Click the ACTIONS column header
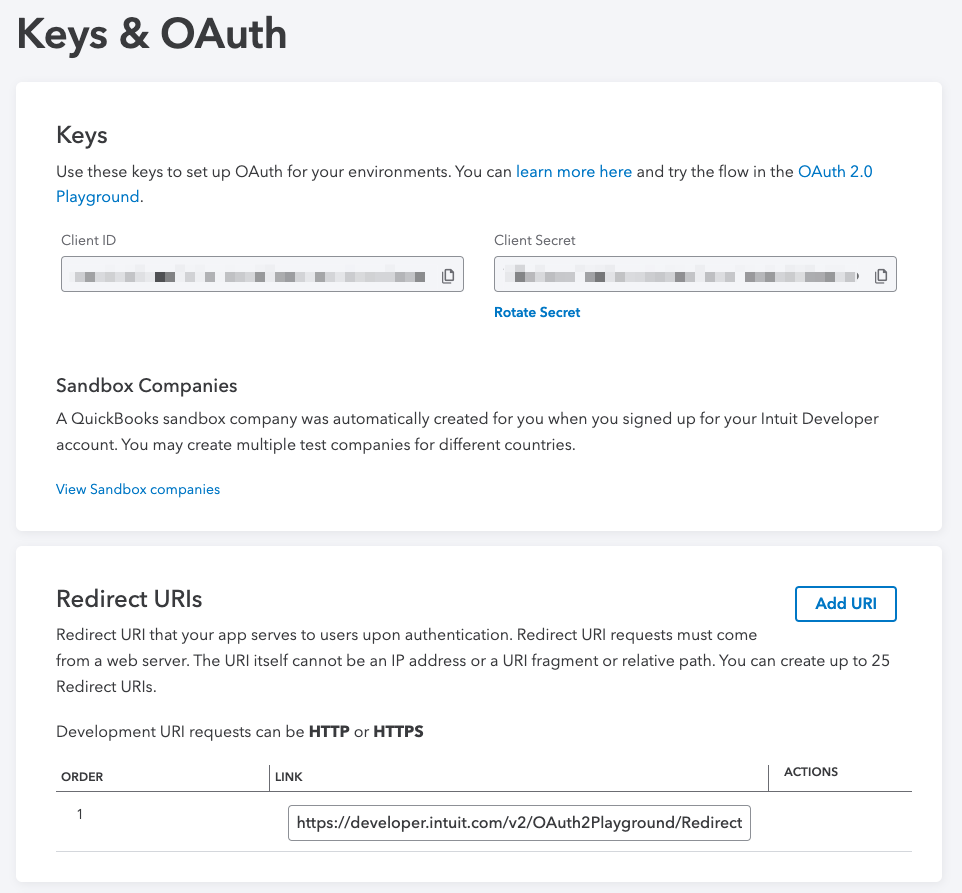Viewport: 962px width, 893px height. pyautogui.click(x=811, y=772)
